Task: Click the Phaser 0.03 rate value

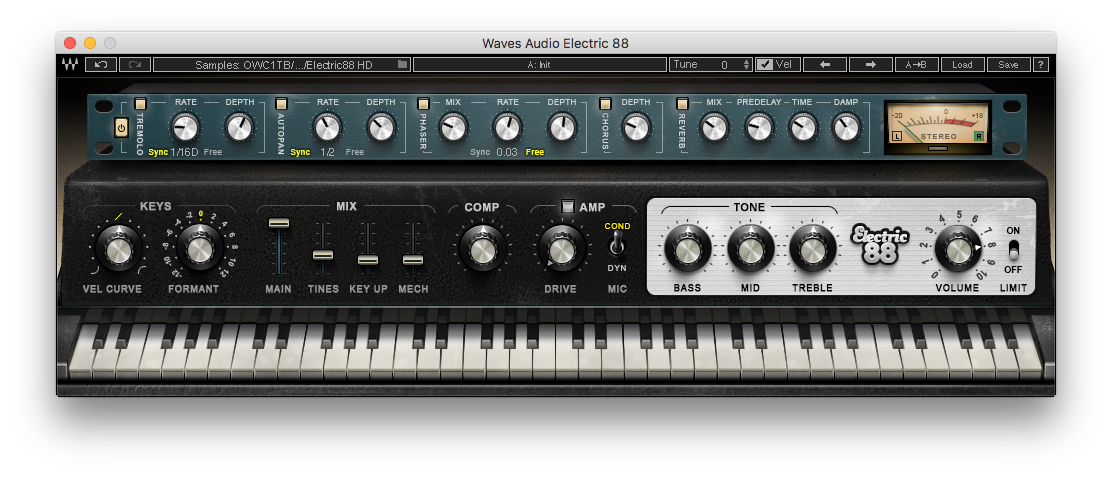Action: (x=507, y=152)
